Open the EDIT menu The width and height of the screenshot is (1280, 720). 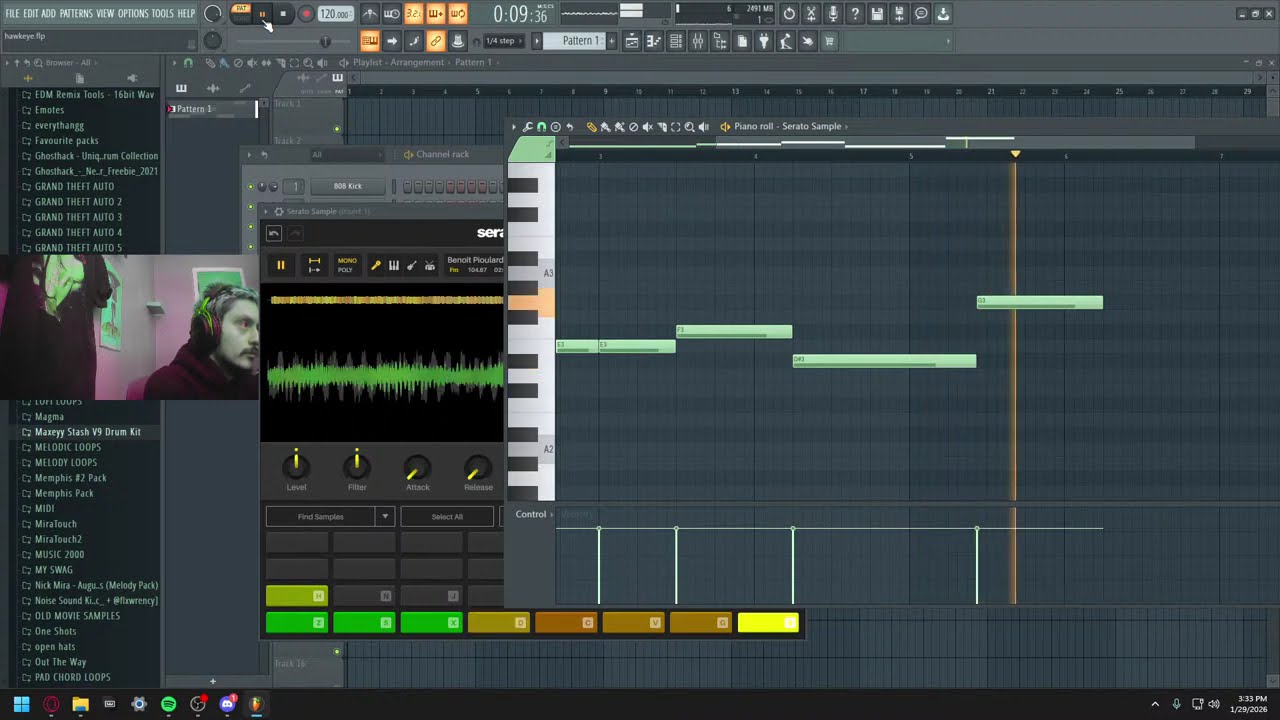point(31,14)
